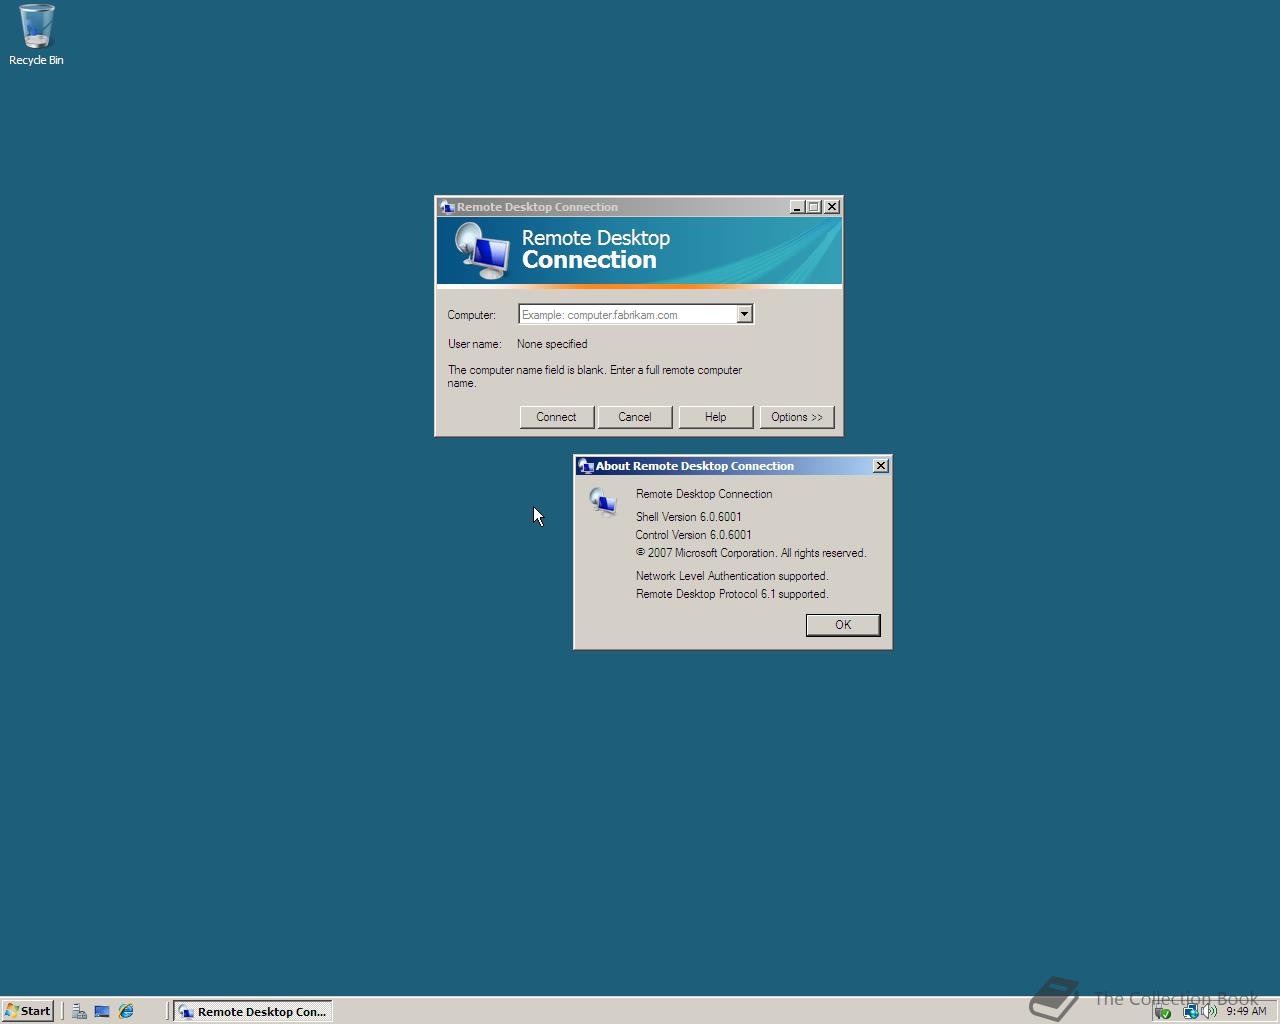Expand the Computer name dropdown arrow
This screenshot has height=1024, width=1280.
[x=744, y=314]
